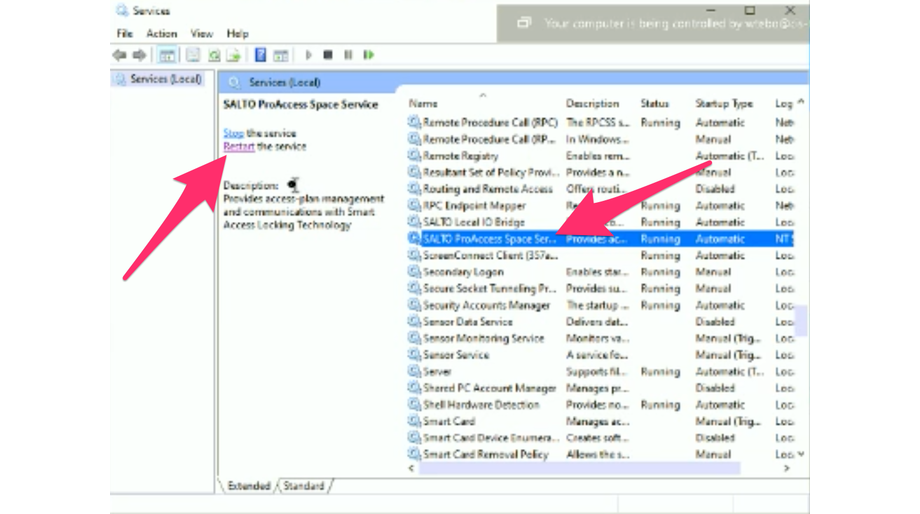Click the horizontal scroll left arrow
Screen dimensions: 920x514
411,468
